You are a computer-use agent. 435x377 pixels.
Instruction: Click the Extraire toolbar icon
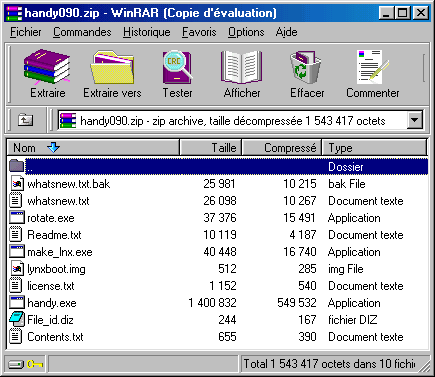47,67
